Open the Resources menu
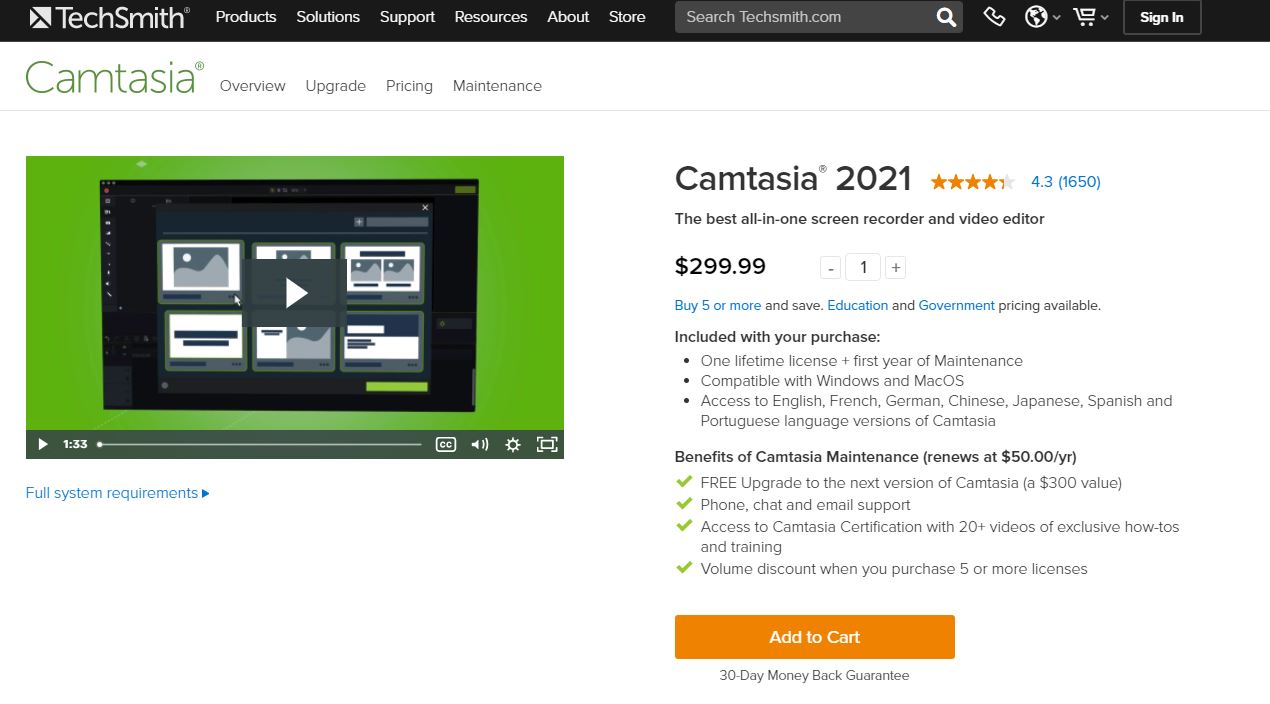Viewport: 1270px width, 704px height. click(x=491, y=17)
